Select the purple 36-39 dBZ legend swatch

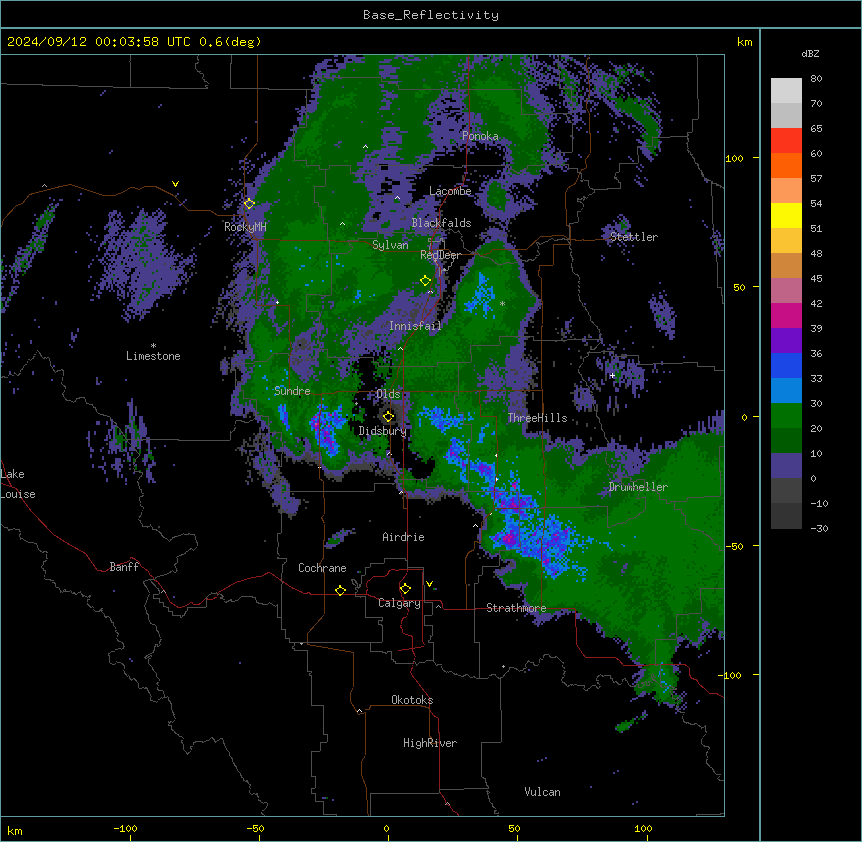click(786, 341)
